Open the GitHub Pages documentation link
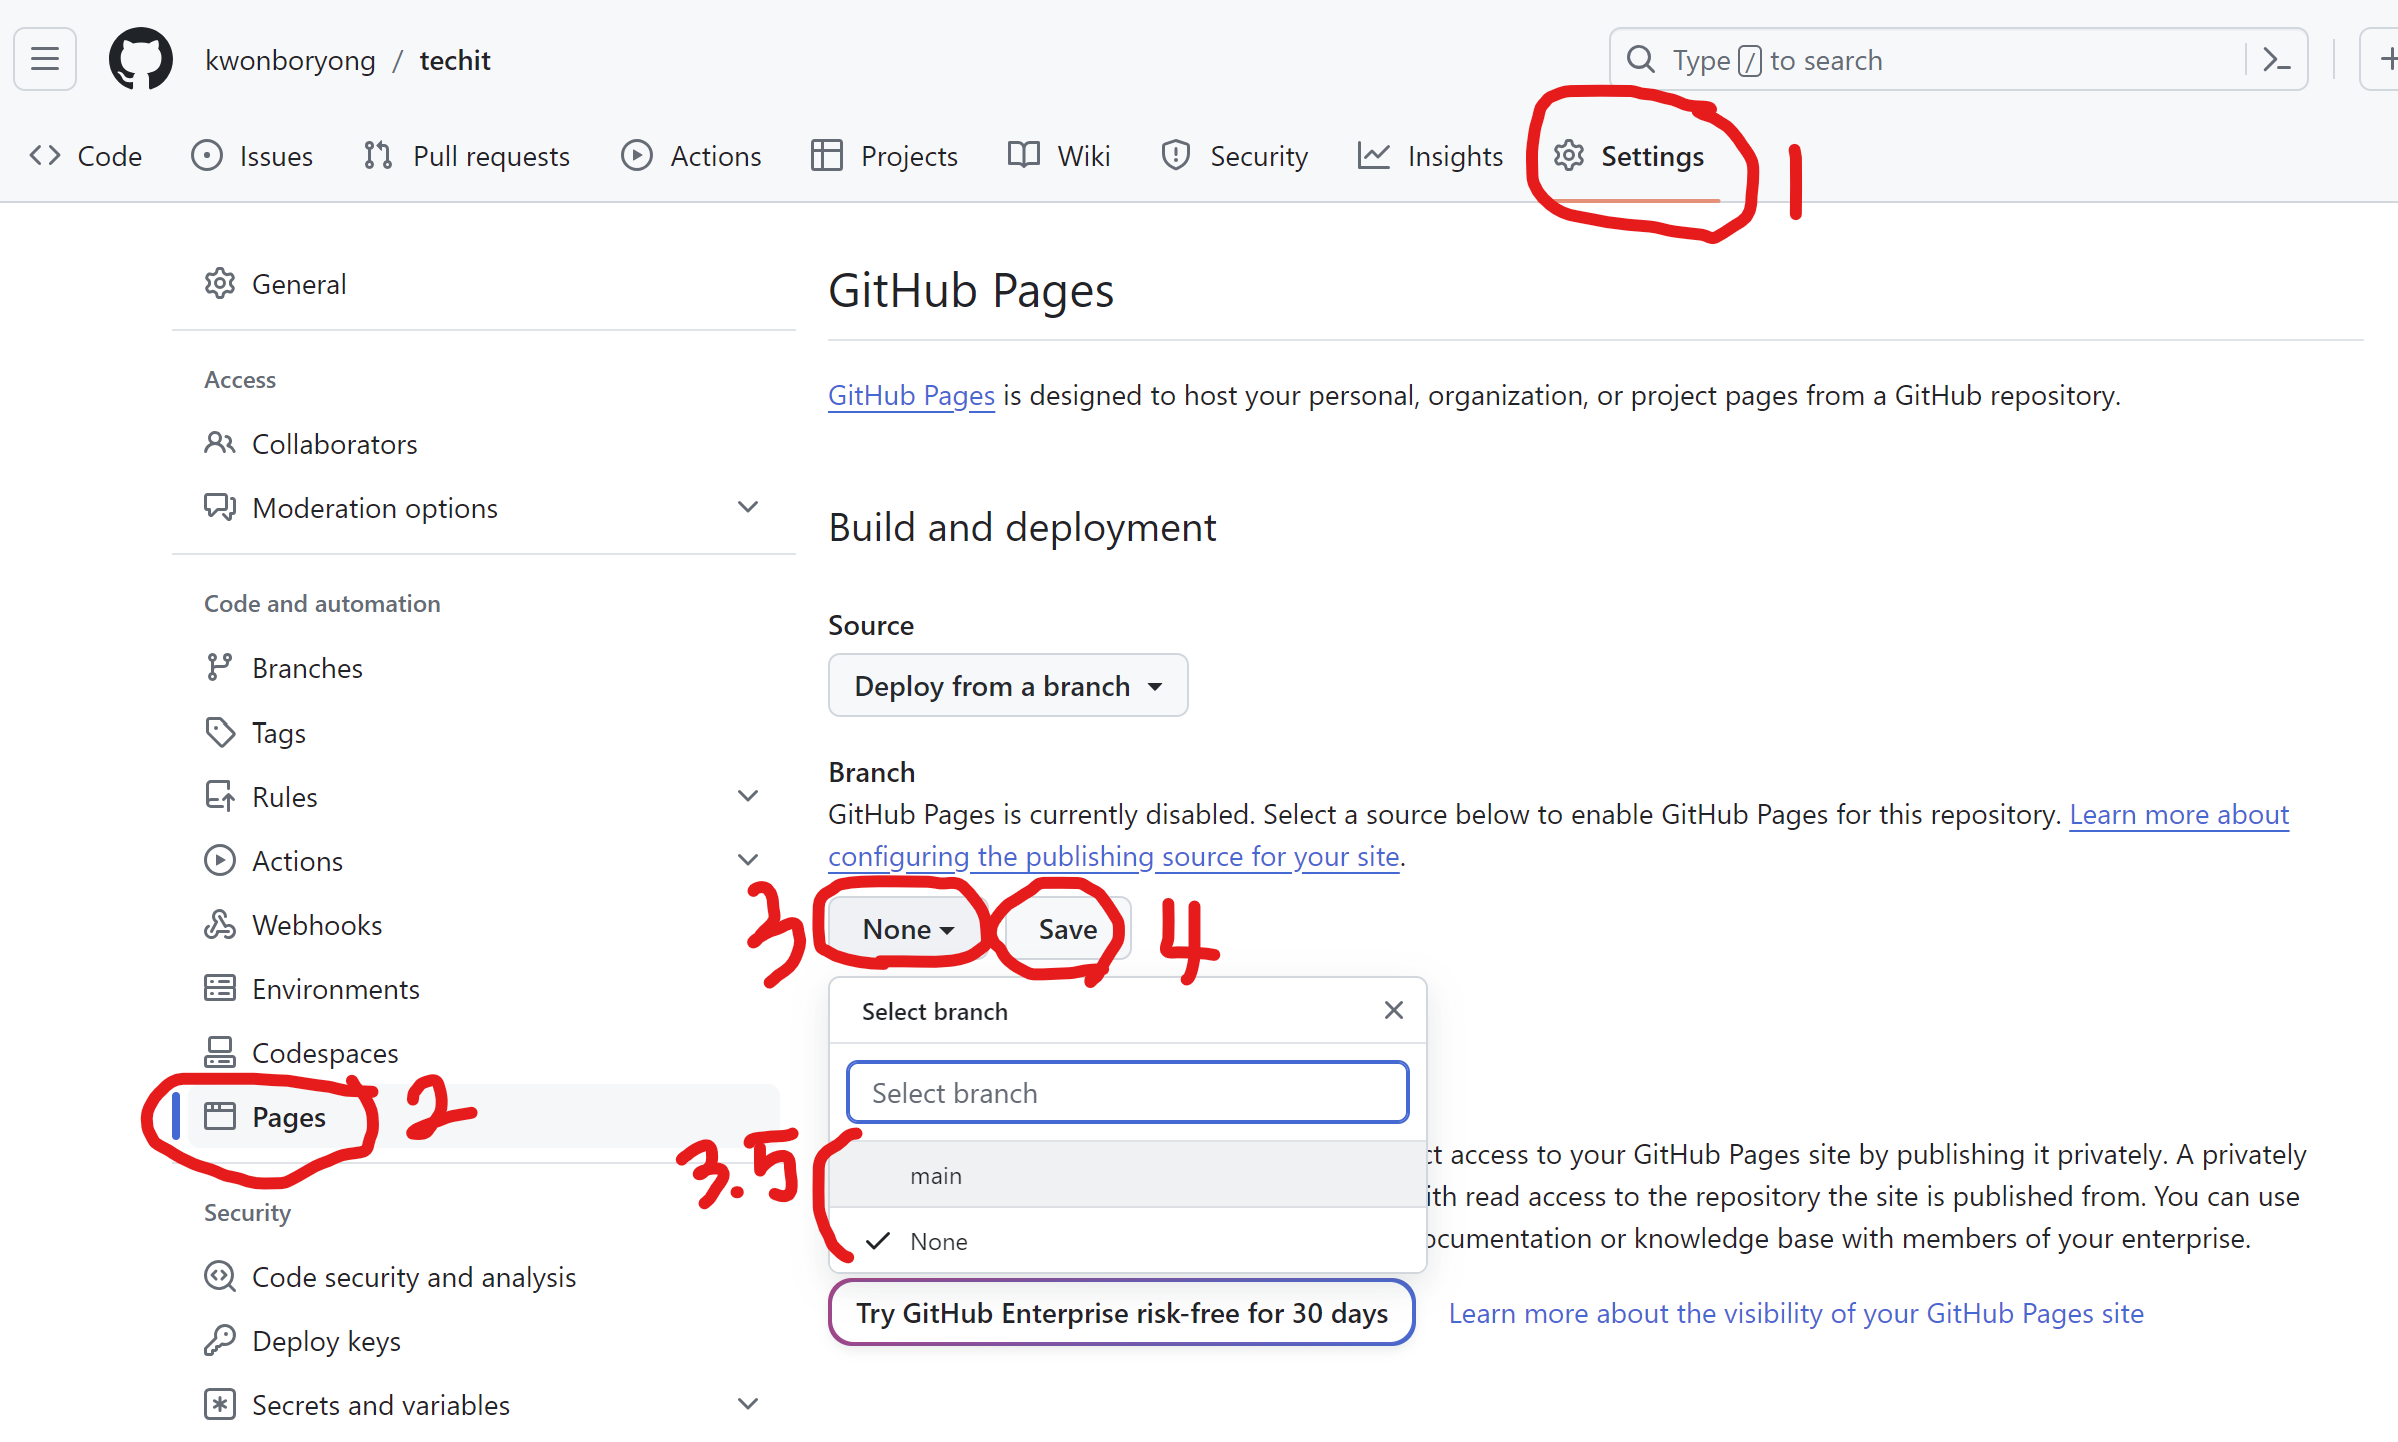The height and width of the screenshot is (1442, 2398). pos(911,396)
